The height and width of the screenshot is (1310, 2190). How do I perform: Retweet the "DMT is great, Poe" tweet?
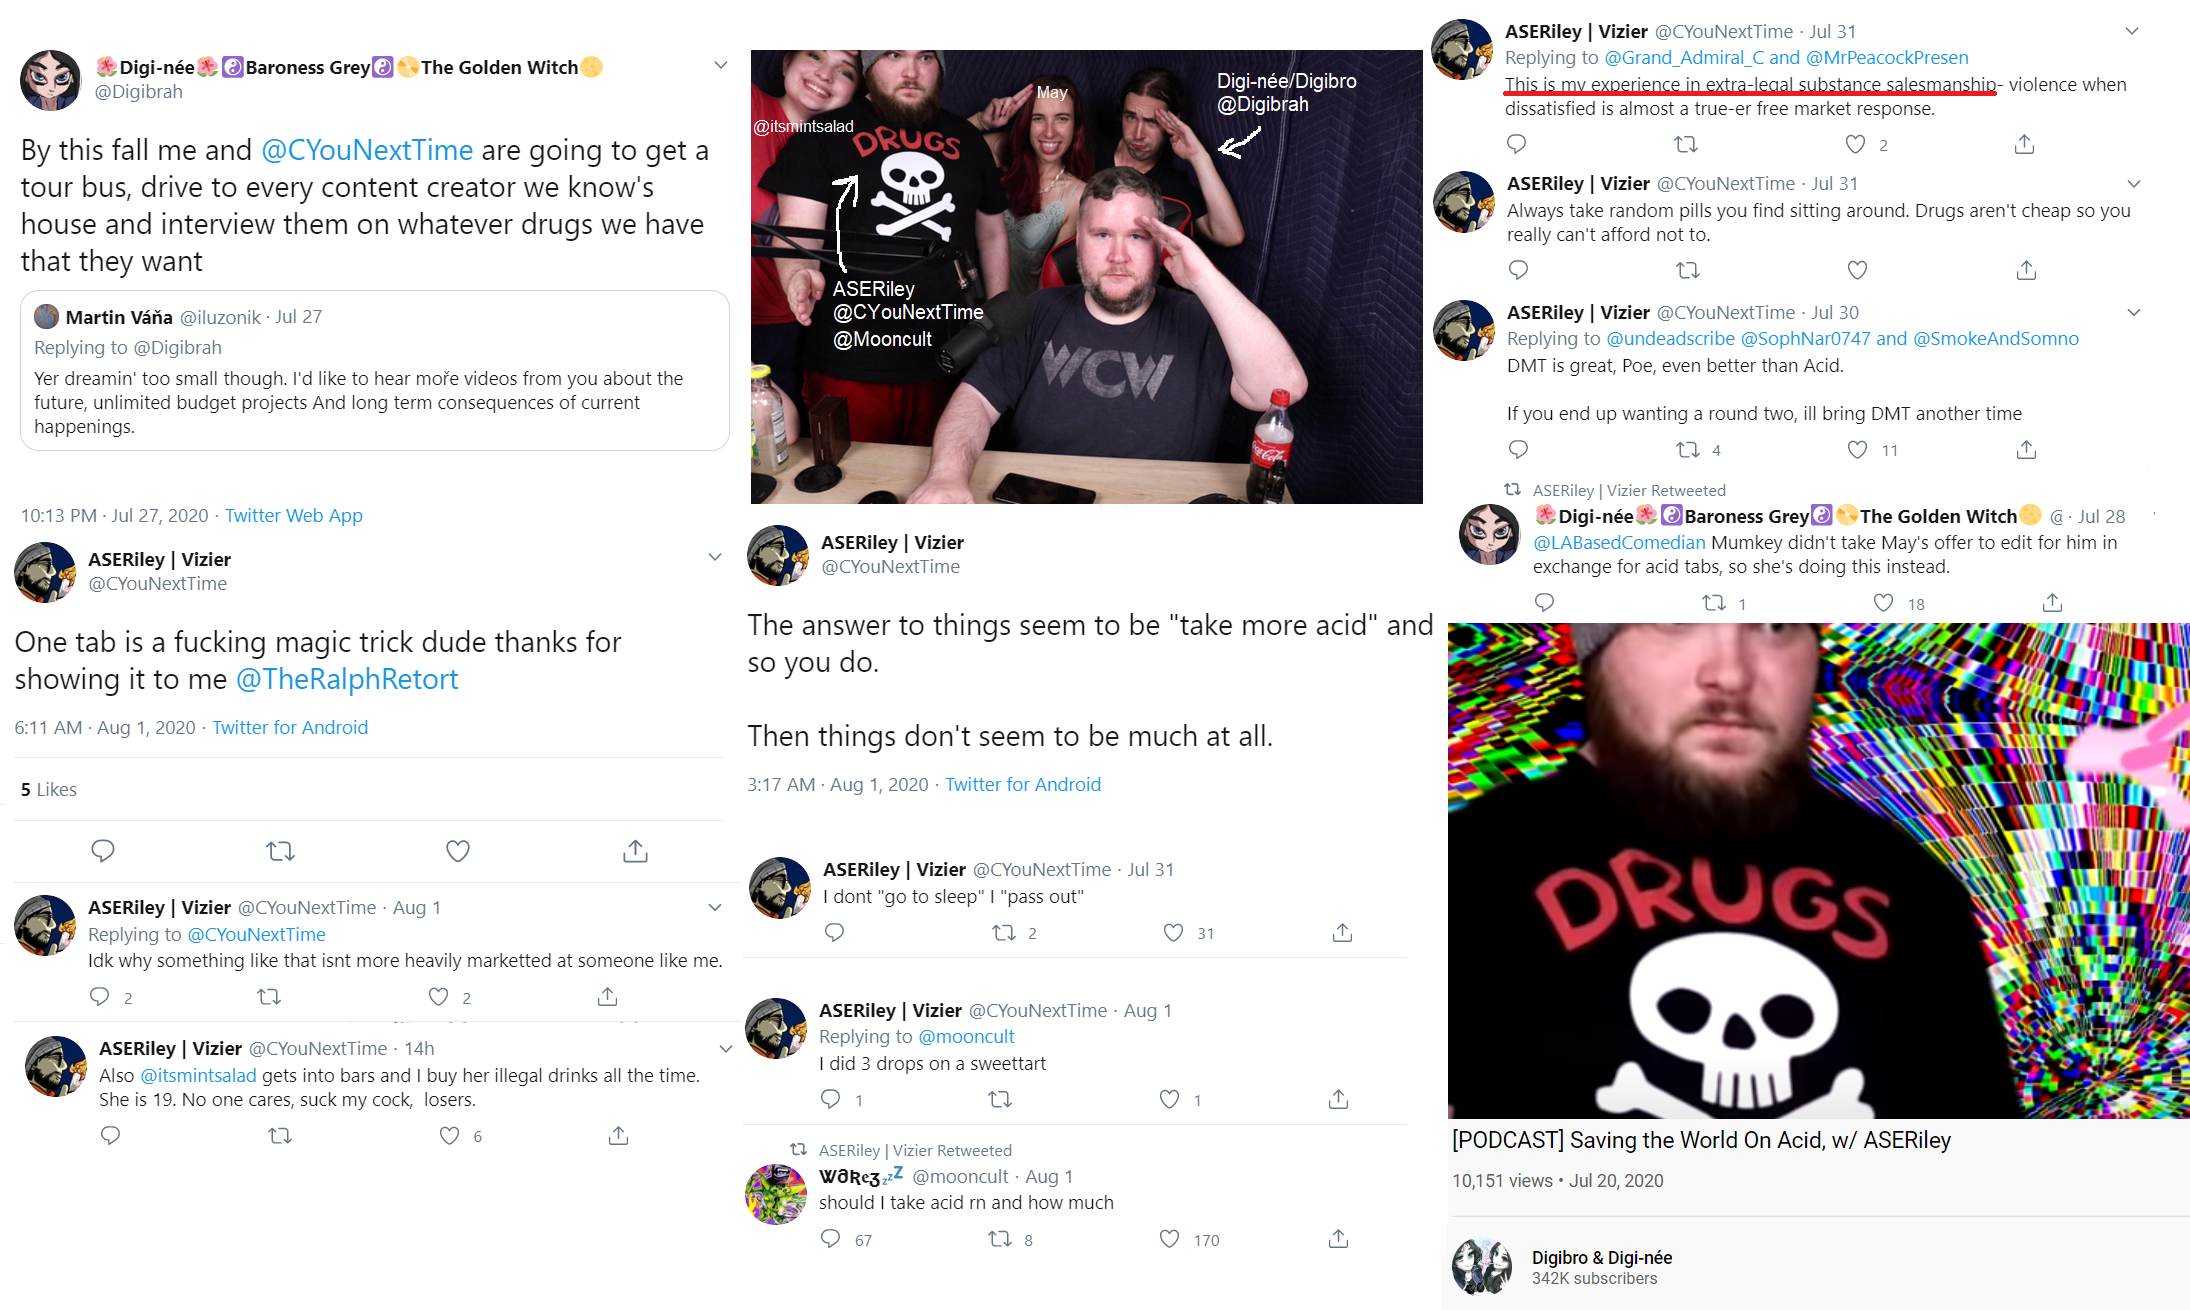[x=1688, y=449]
